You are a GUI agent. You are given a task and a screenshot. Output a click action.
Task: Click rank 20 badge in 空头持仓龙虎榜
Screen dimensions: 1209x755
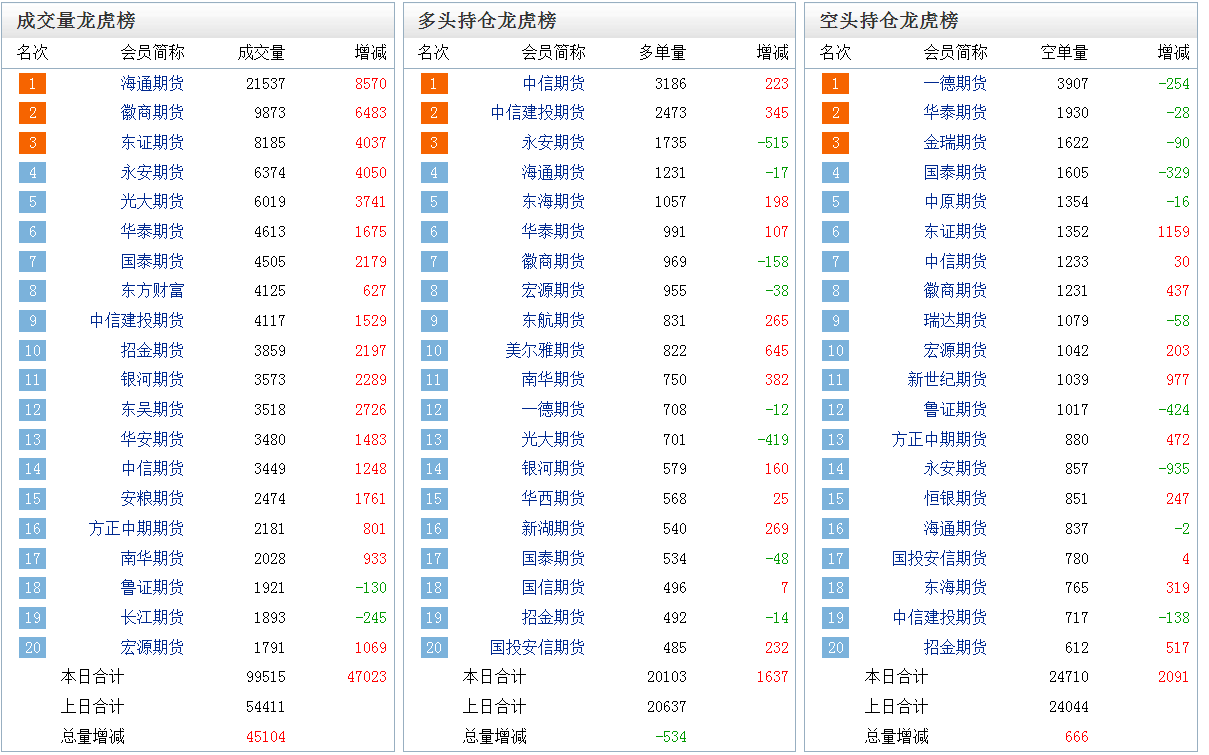pos(836,647)
